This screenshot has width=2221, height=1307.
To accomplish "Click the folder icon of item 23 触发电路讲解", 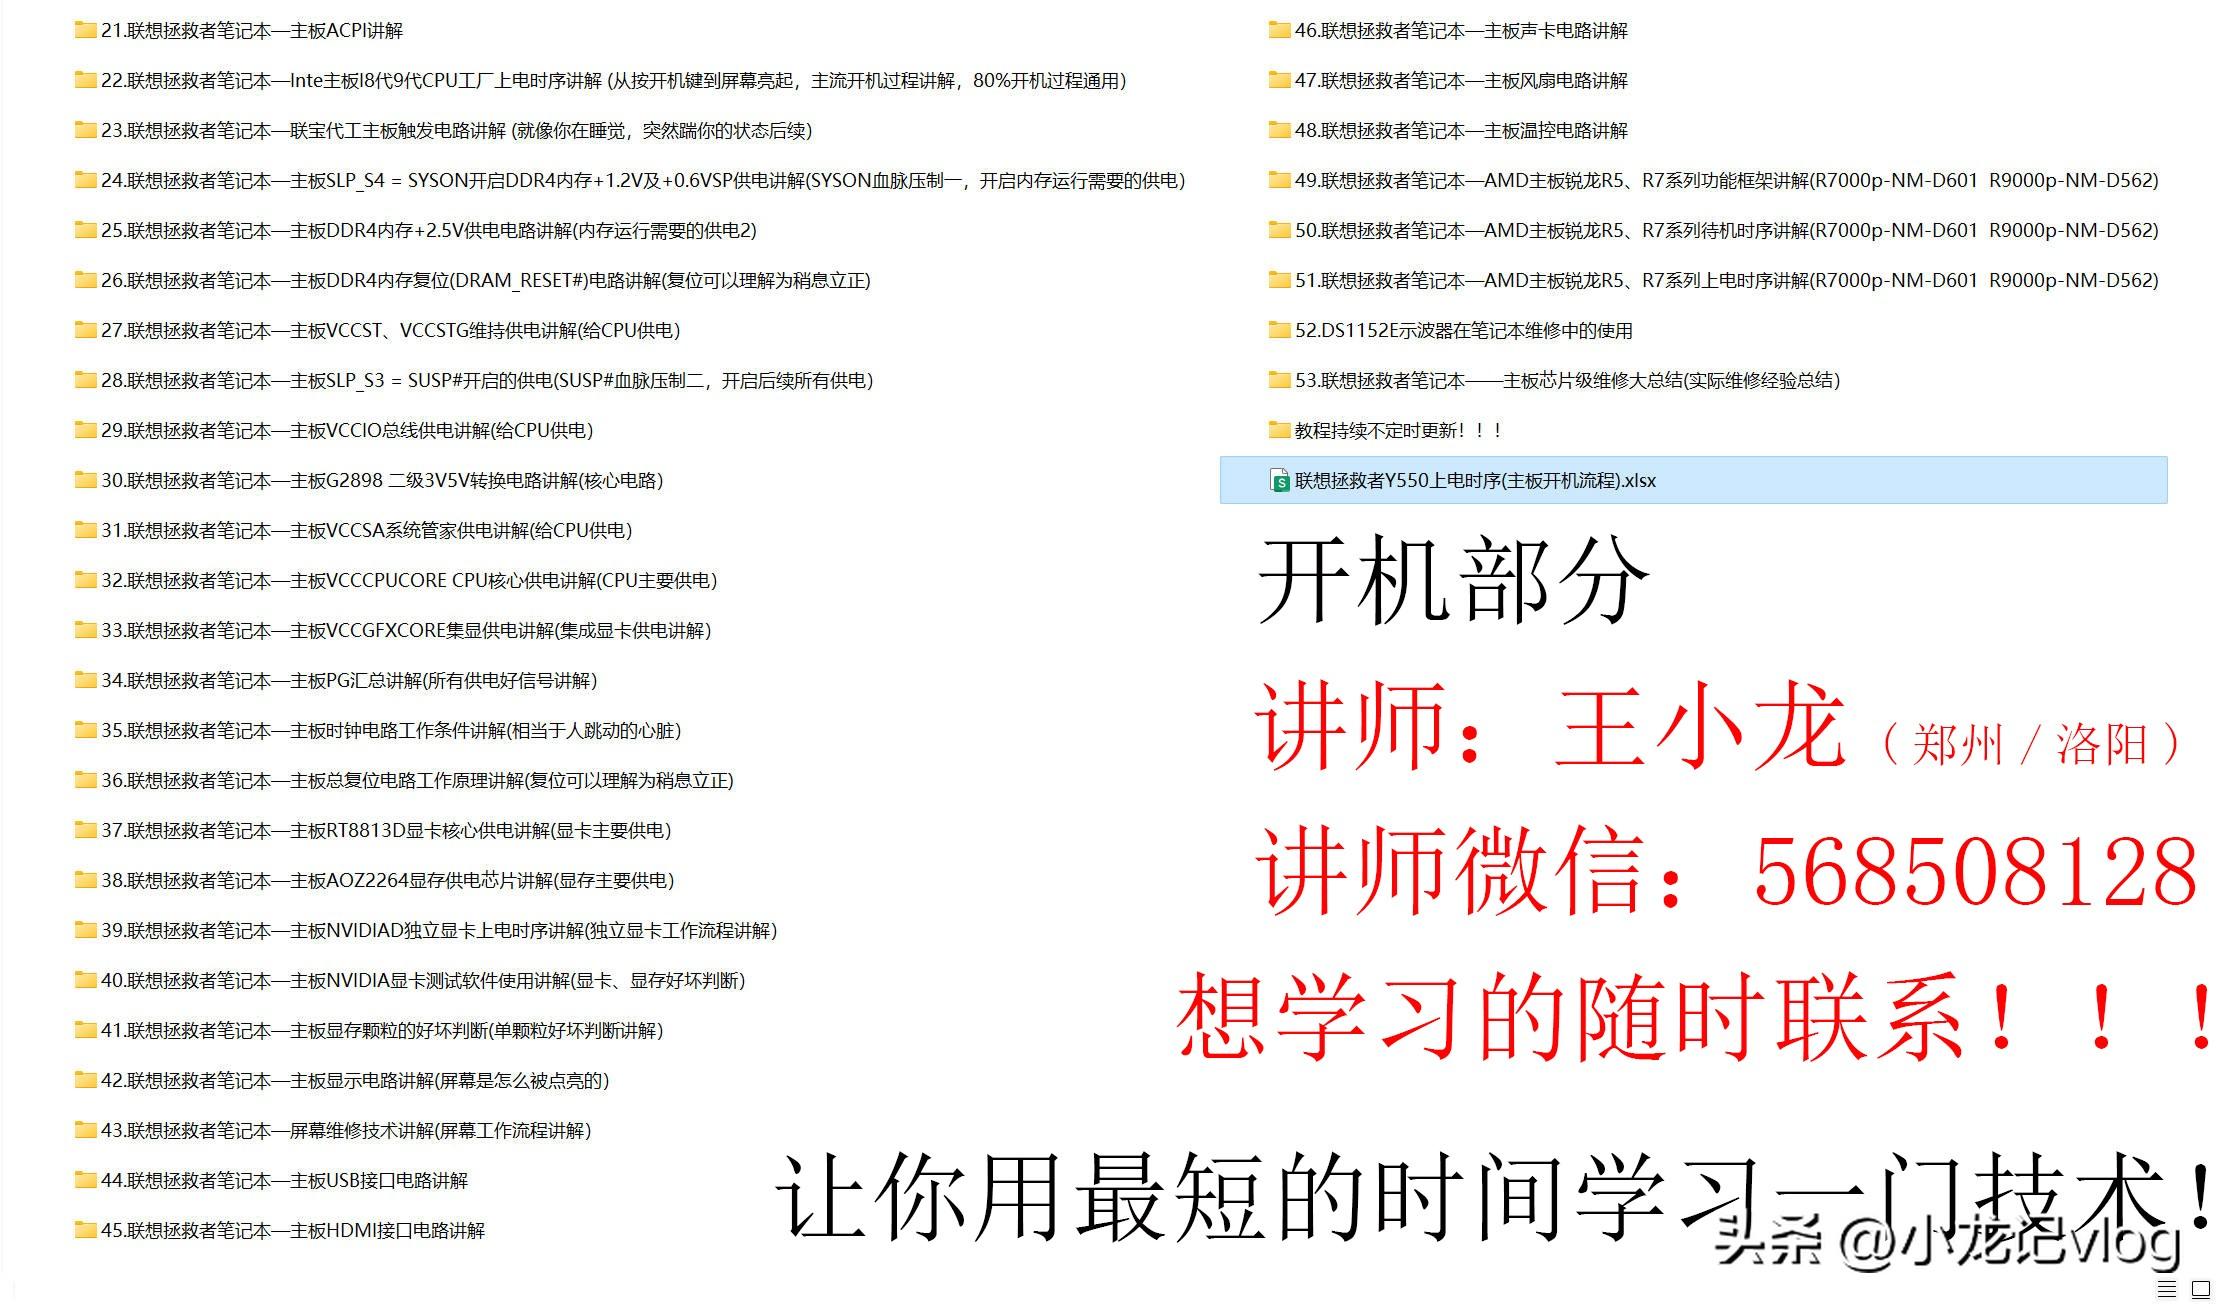I will (85, 130).
